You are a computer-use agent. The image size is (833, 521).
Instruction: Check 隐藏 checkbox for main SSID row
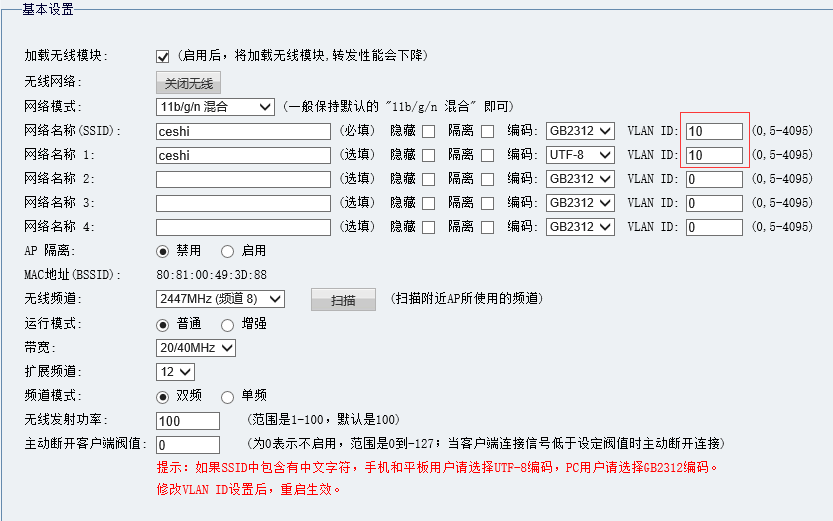coord(428,131)
